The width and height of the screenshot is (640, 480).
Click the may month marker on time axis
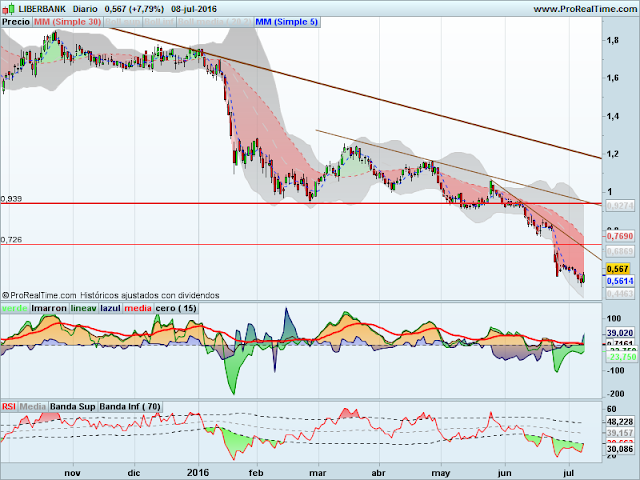coord(441,473)
